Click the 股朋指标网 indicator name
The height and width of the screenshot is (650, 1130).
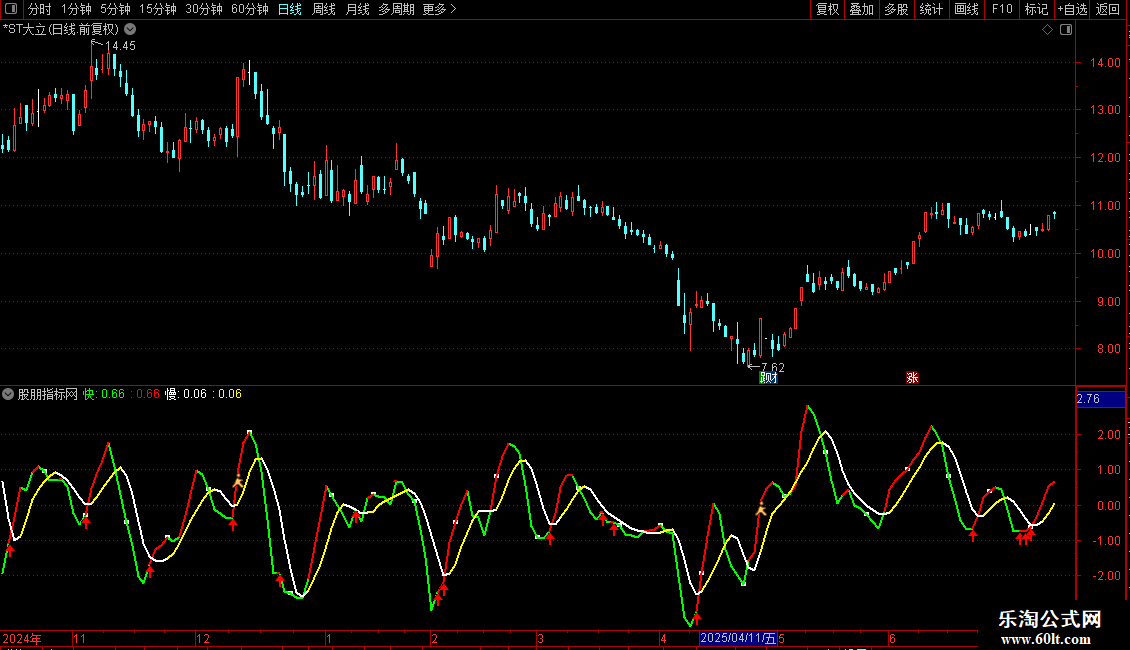pos(48,394)
